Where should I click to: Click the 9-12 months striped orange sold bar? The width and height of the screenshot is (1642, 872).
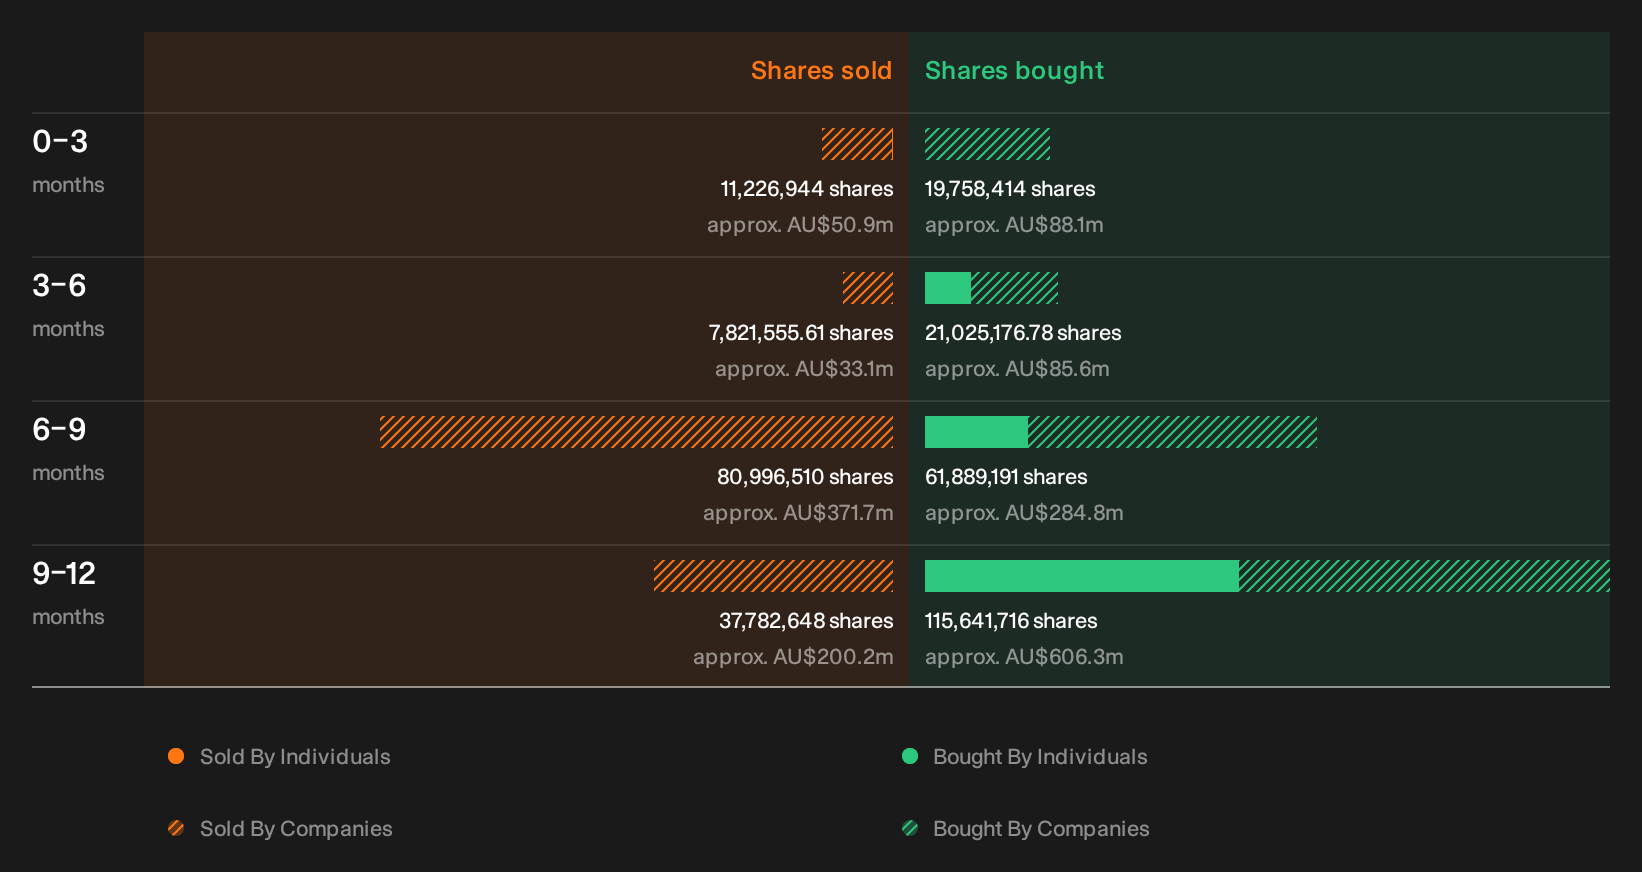(x=773, y=576)
